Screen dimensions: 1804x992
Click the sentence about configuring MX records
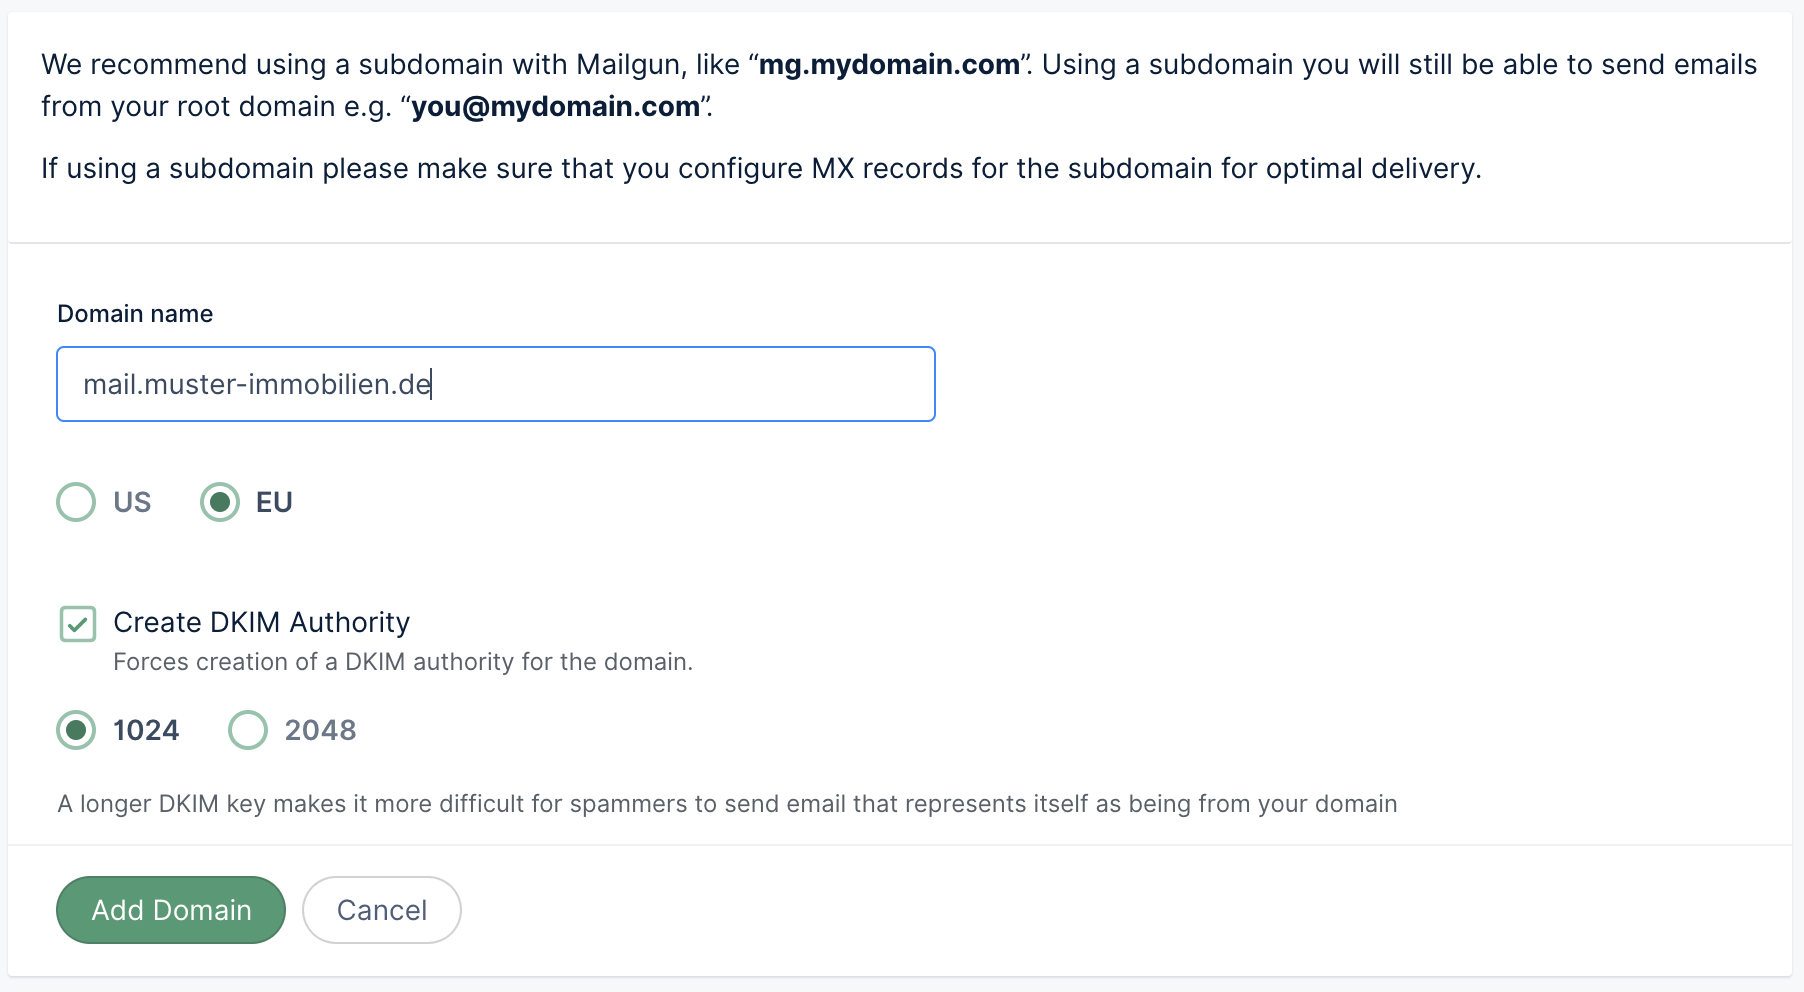click(760, 168)
